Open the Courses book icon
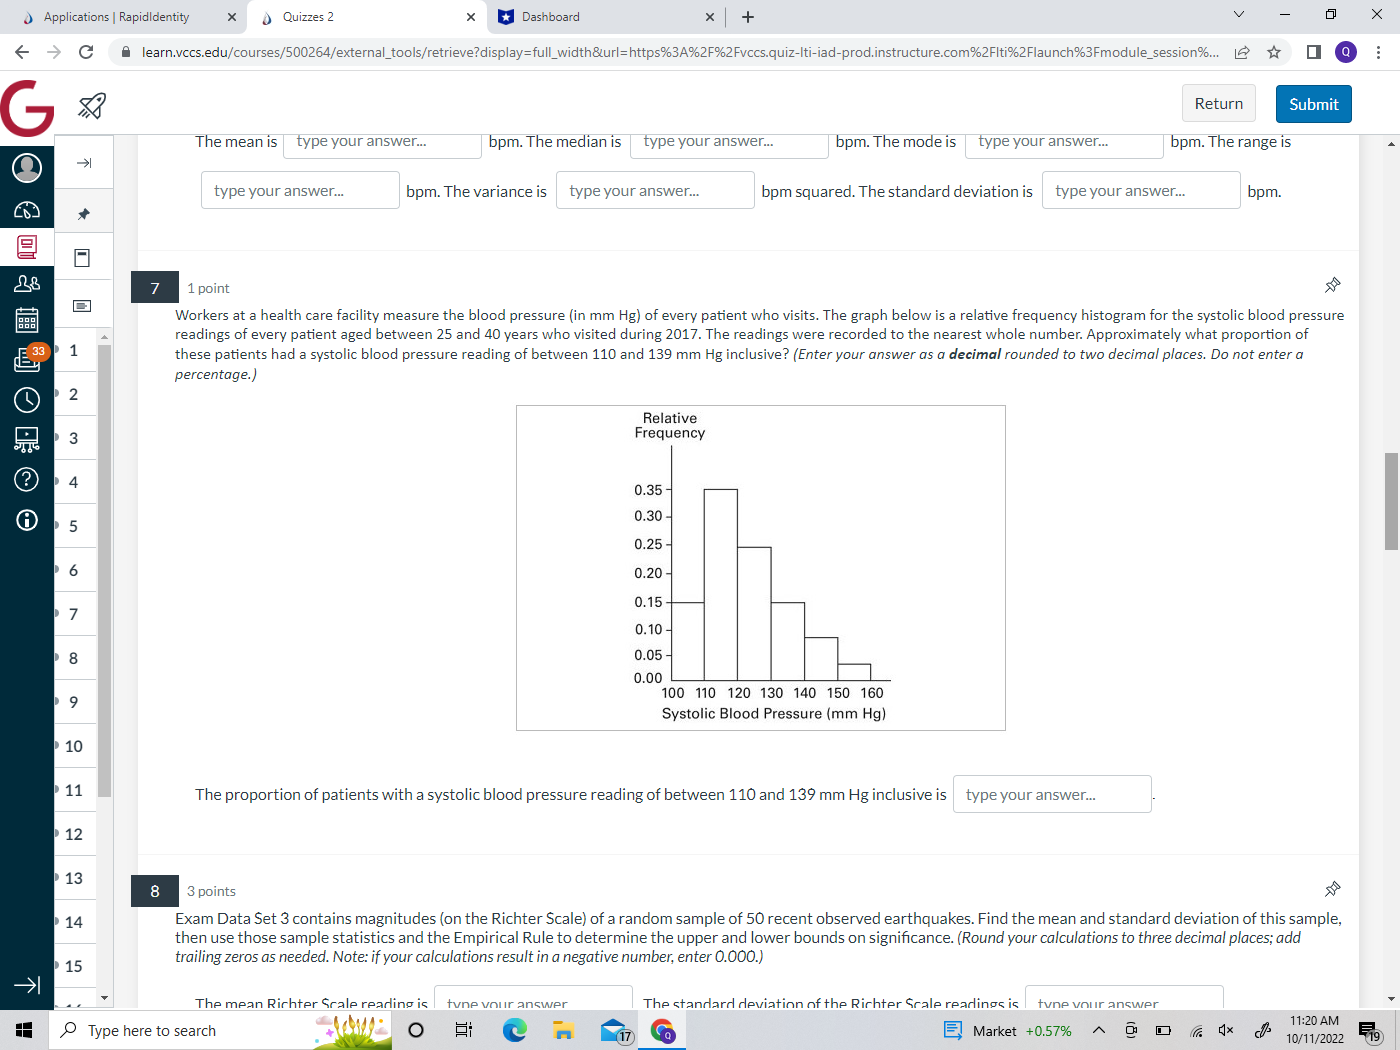1400x1050 pixels. pos(25,247)
